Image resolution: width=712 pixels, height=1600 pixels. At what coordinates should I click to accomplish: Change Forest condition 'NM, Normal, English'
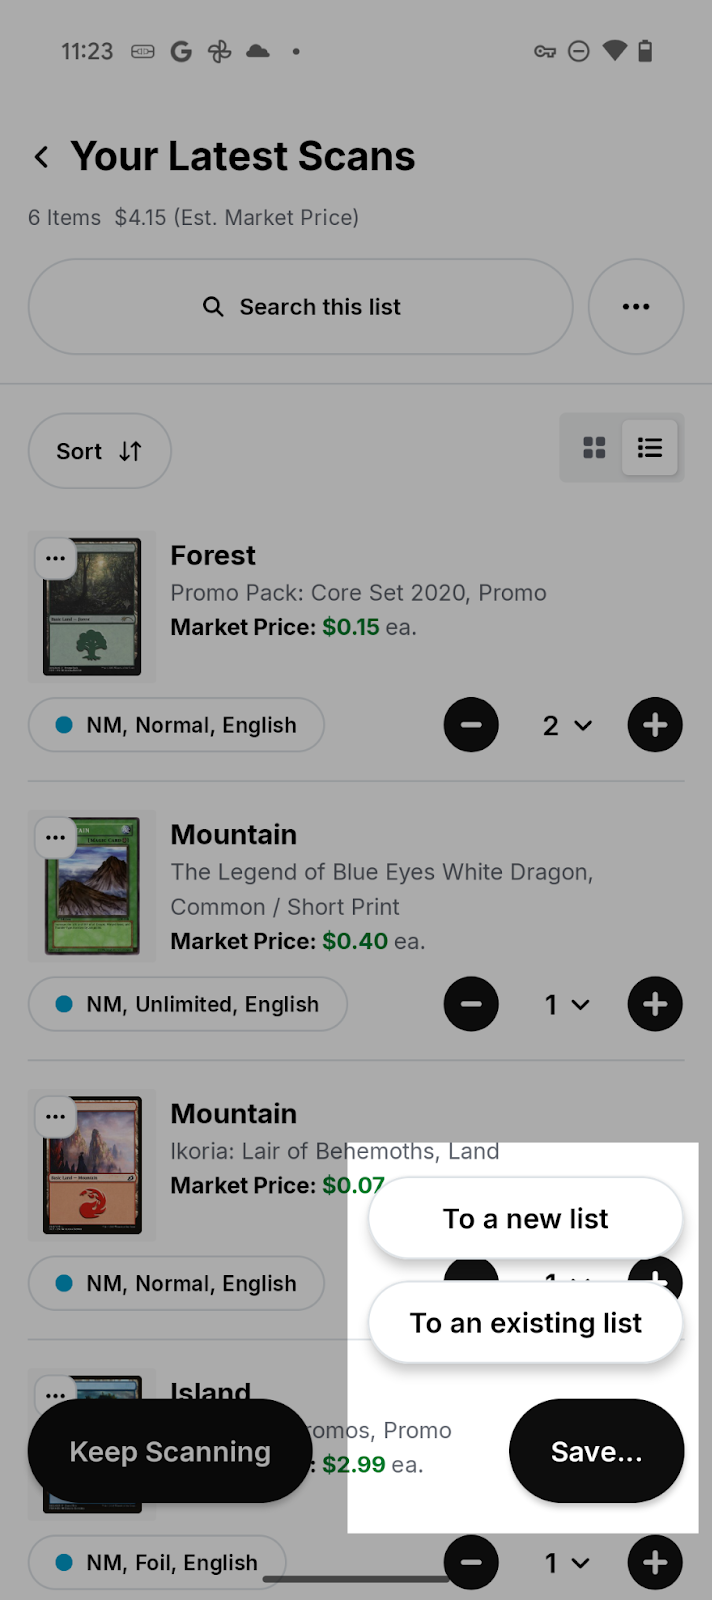[176, 725]
